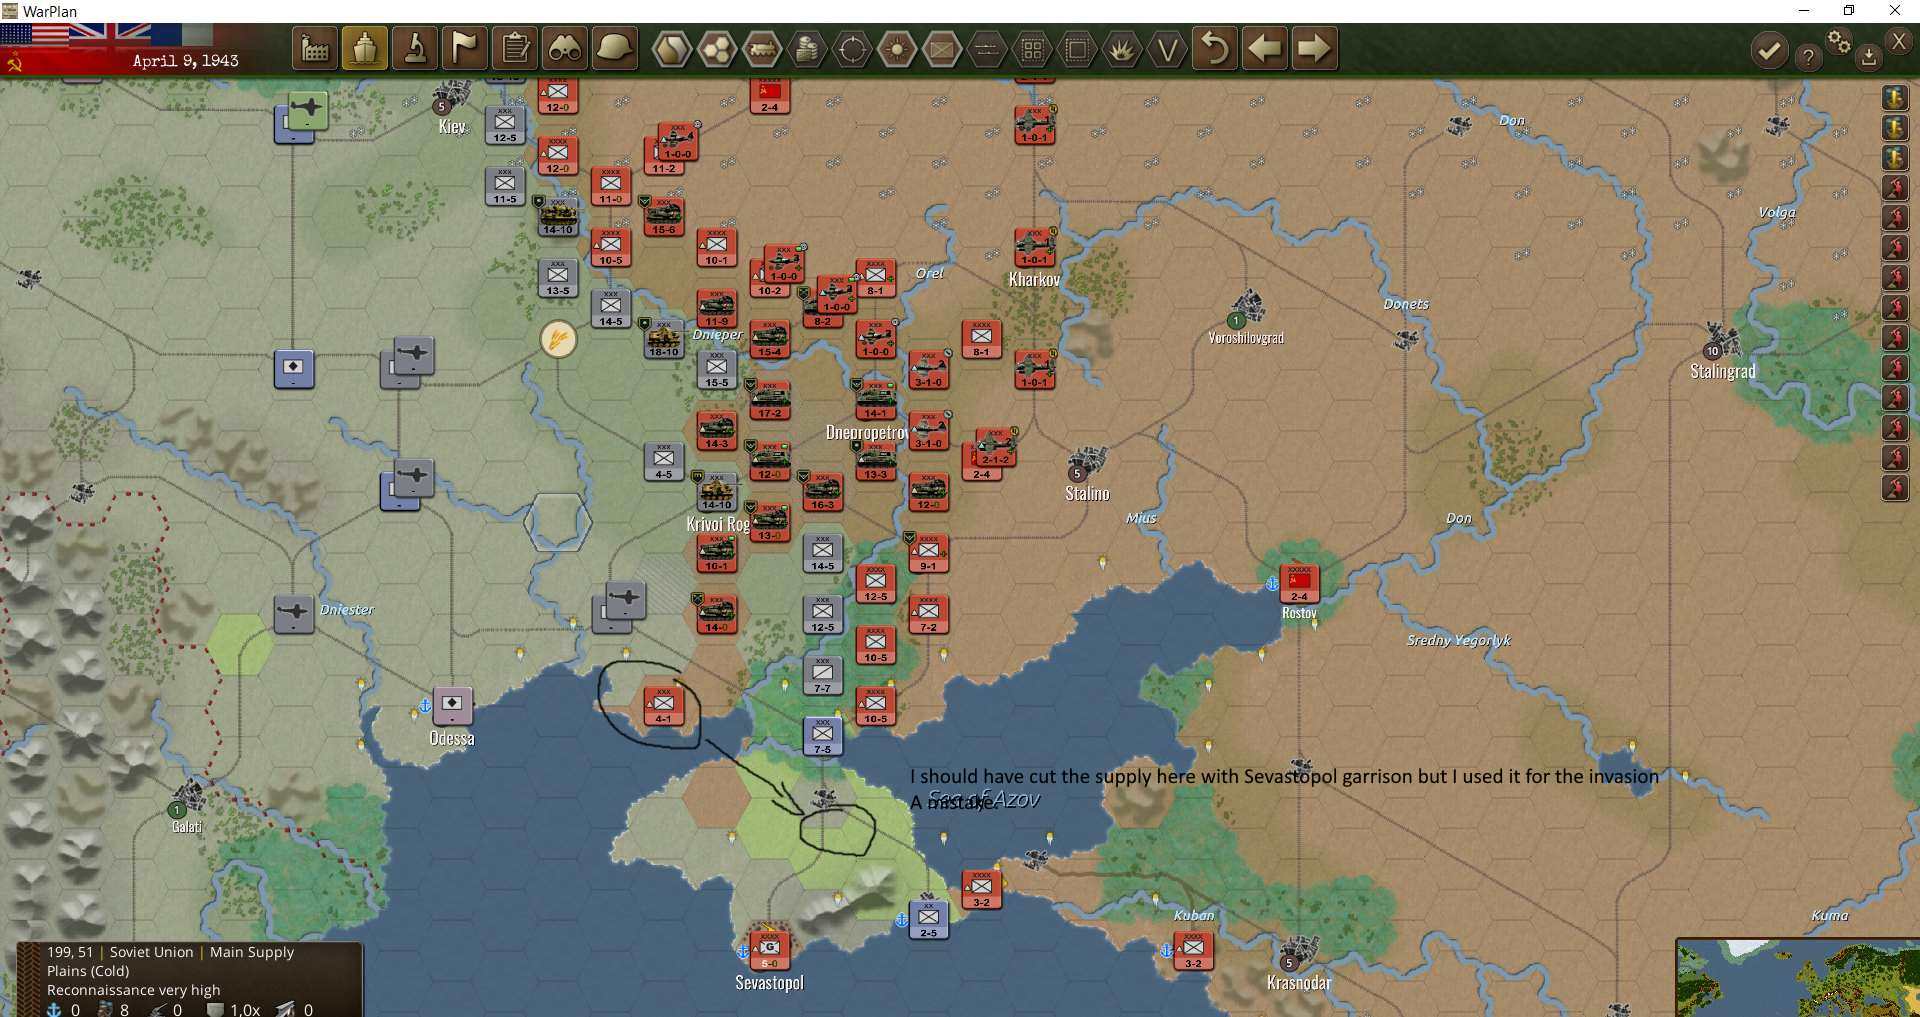Open game settings gears

pos(1839,41)
